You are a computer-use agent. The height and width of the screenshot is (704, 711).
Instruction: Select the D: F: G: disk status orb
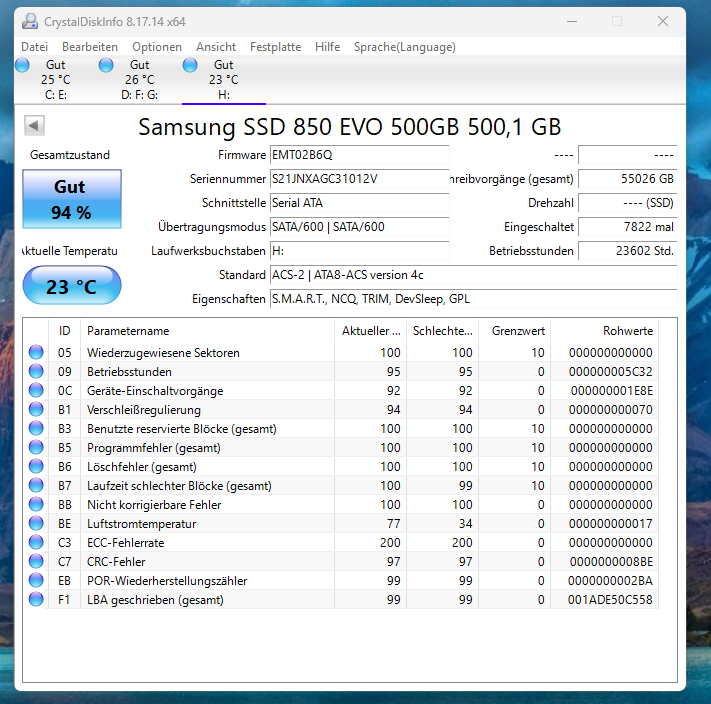coord(106,65)
